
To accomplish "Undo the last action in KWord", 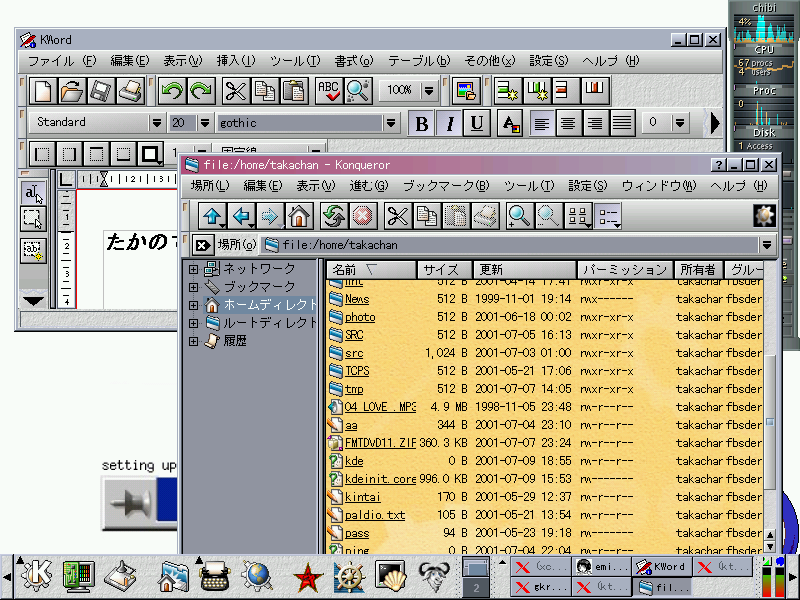I will tap(172, 91).
